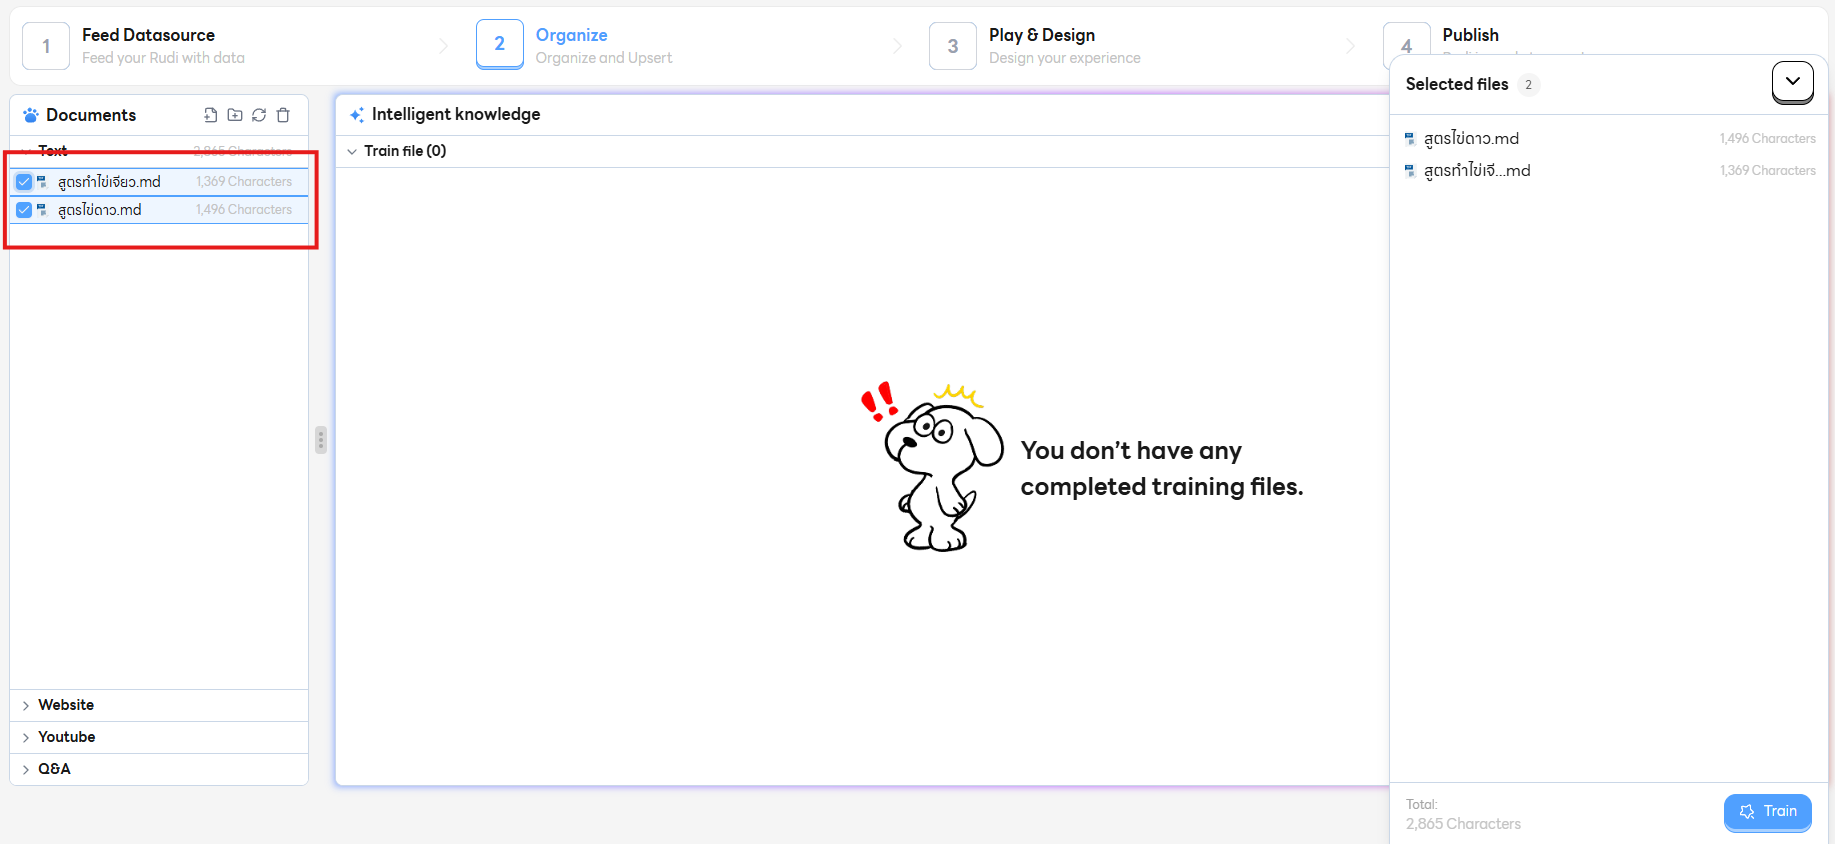Go to step 1 Feed Datasource

(x=134, y=46)
